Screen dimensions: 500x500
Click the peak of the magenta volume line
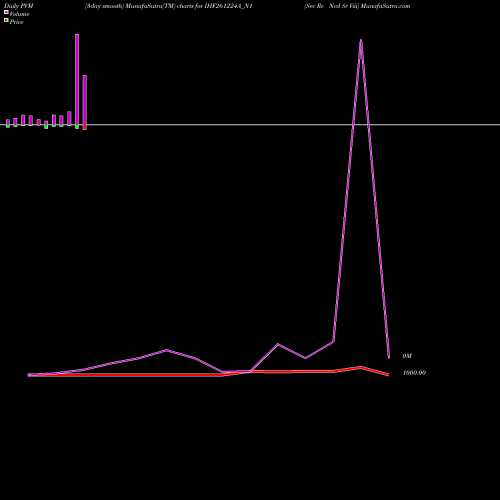pyautogui.click(x=361, y=40)
